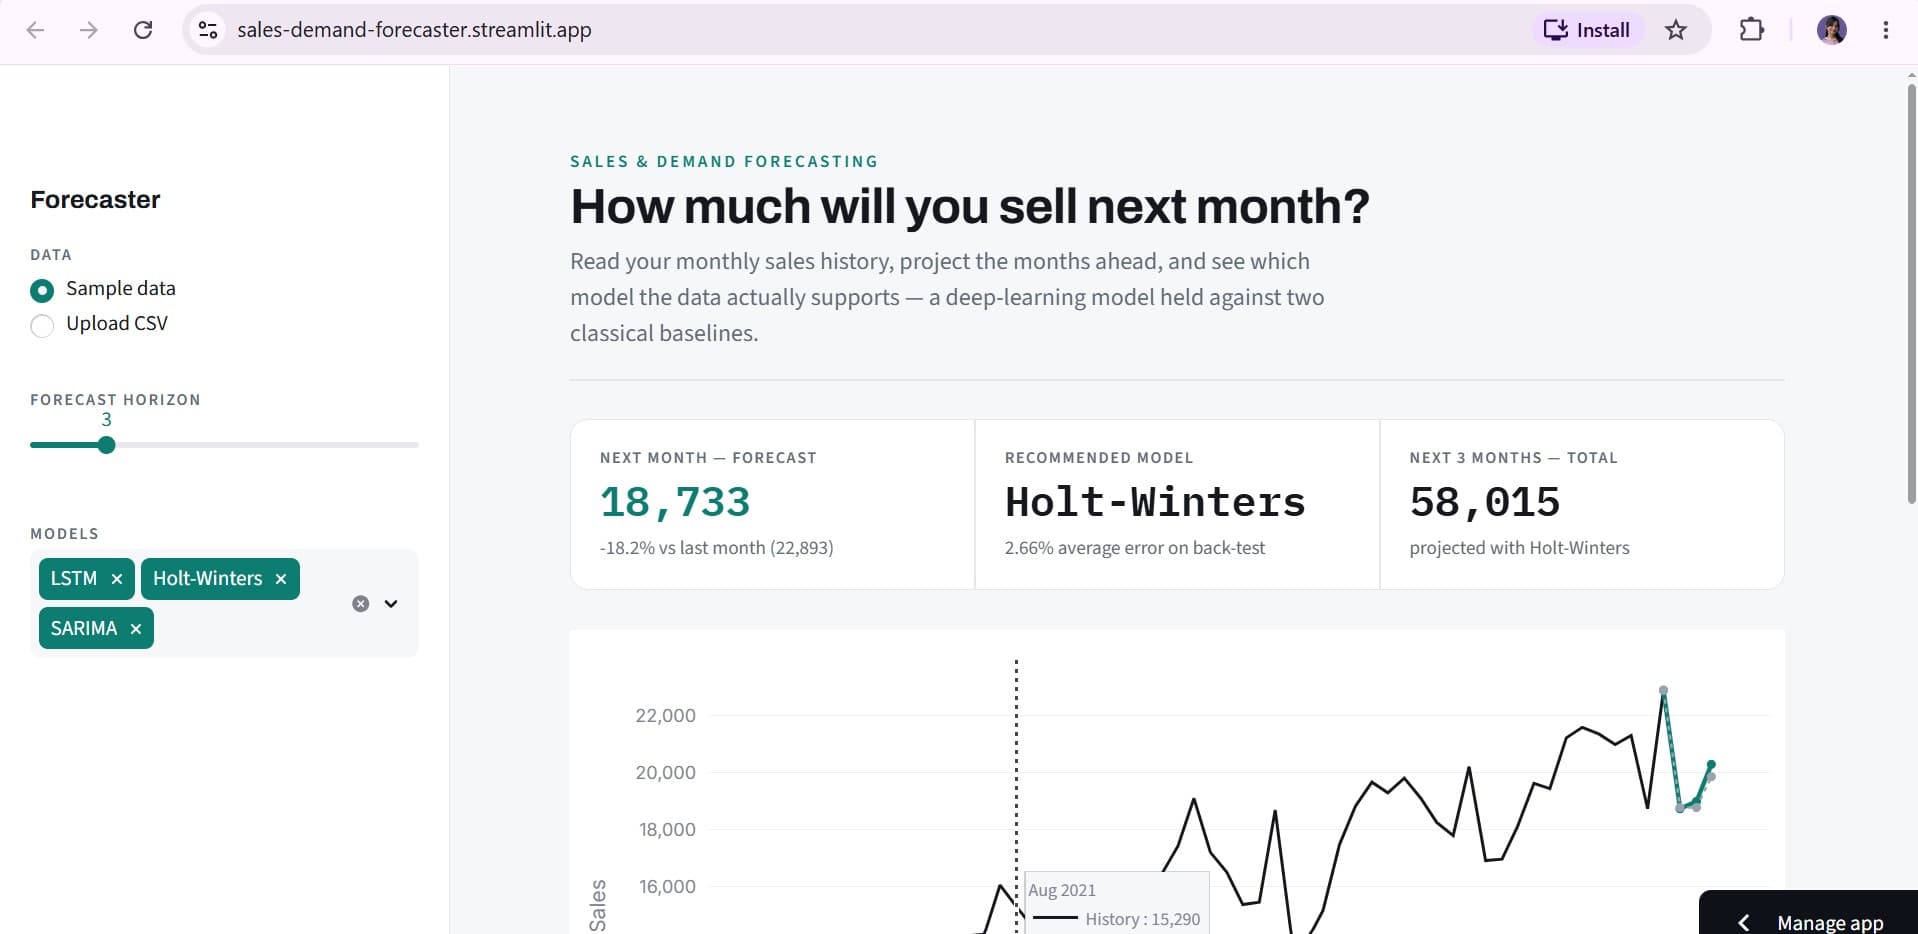The height and width of the screenshot is (934, 1918).
Task: Open the user profile avatar
Action: coord(1832,30)
